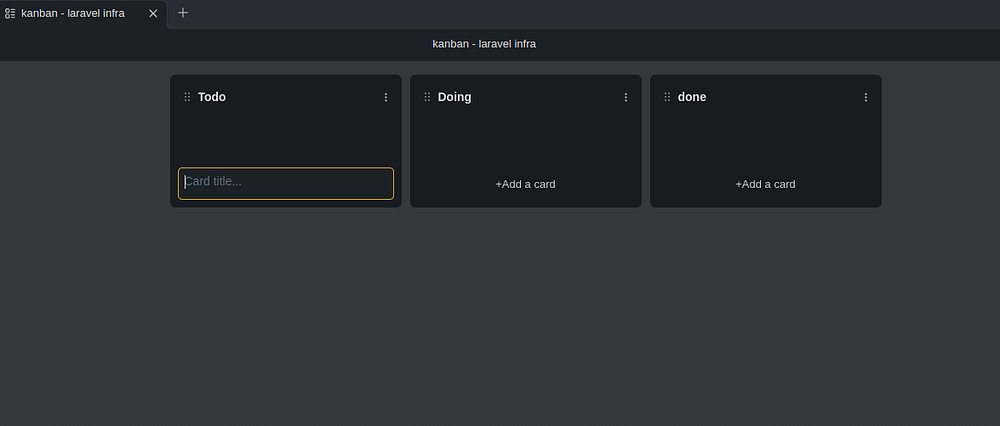The height and width of the screenshot is (426, 1000).
Task: Open the done column three-dot menu
Action: [866, 97]
